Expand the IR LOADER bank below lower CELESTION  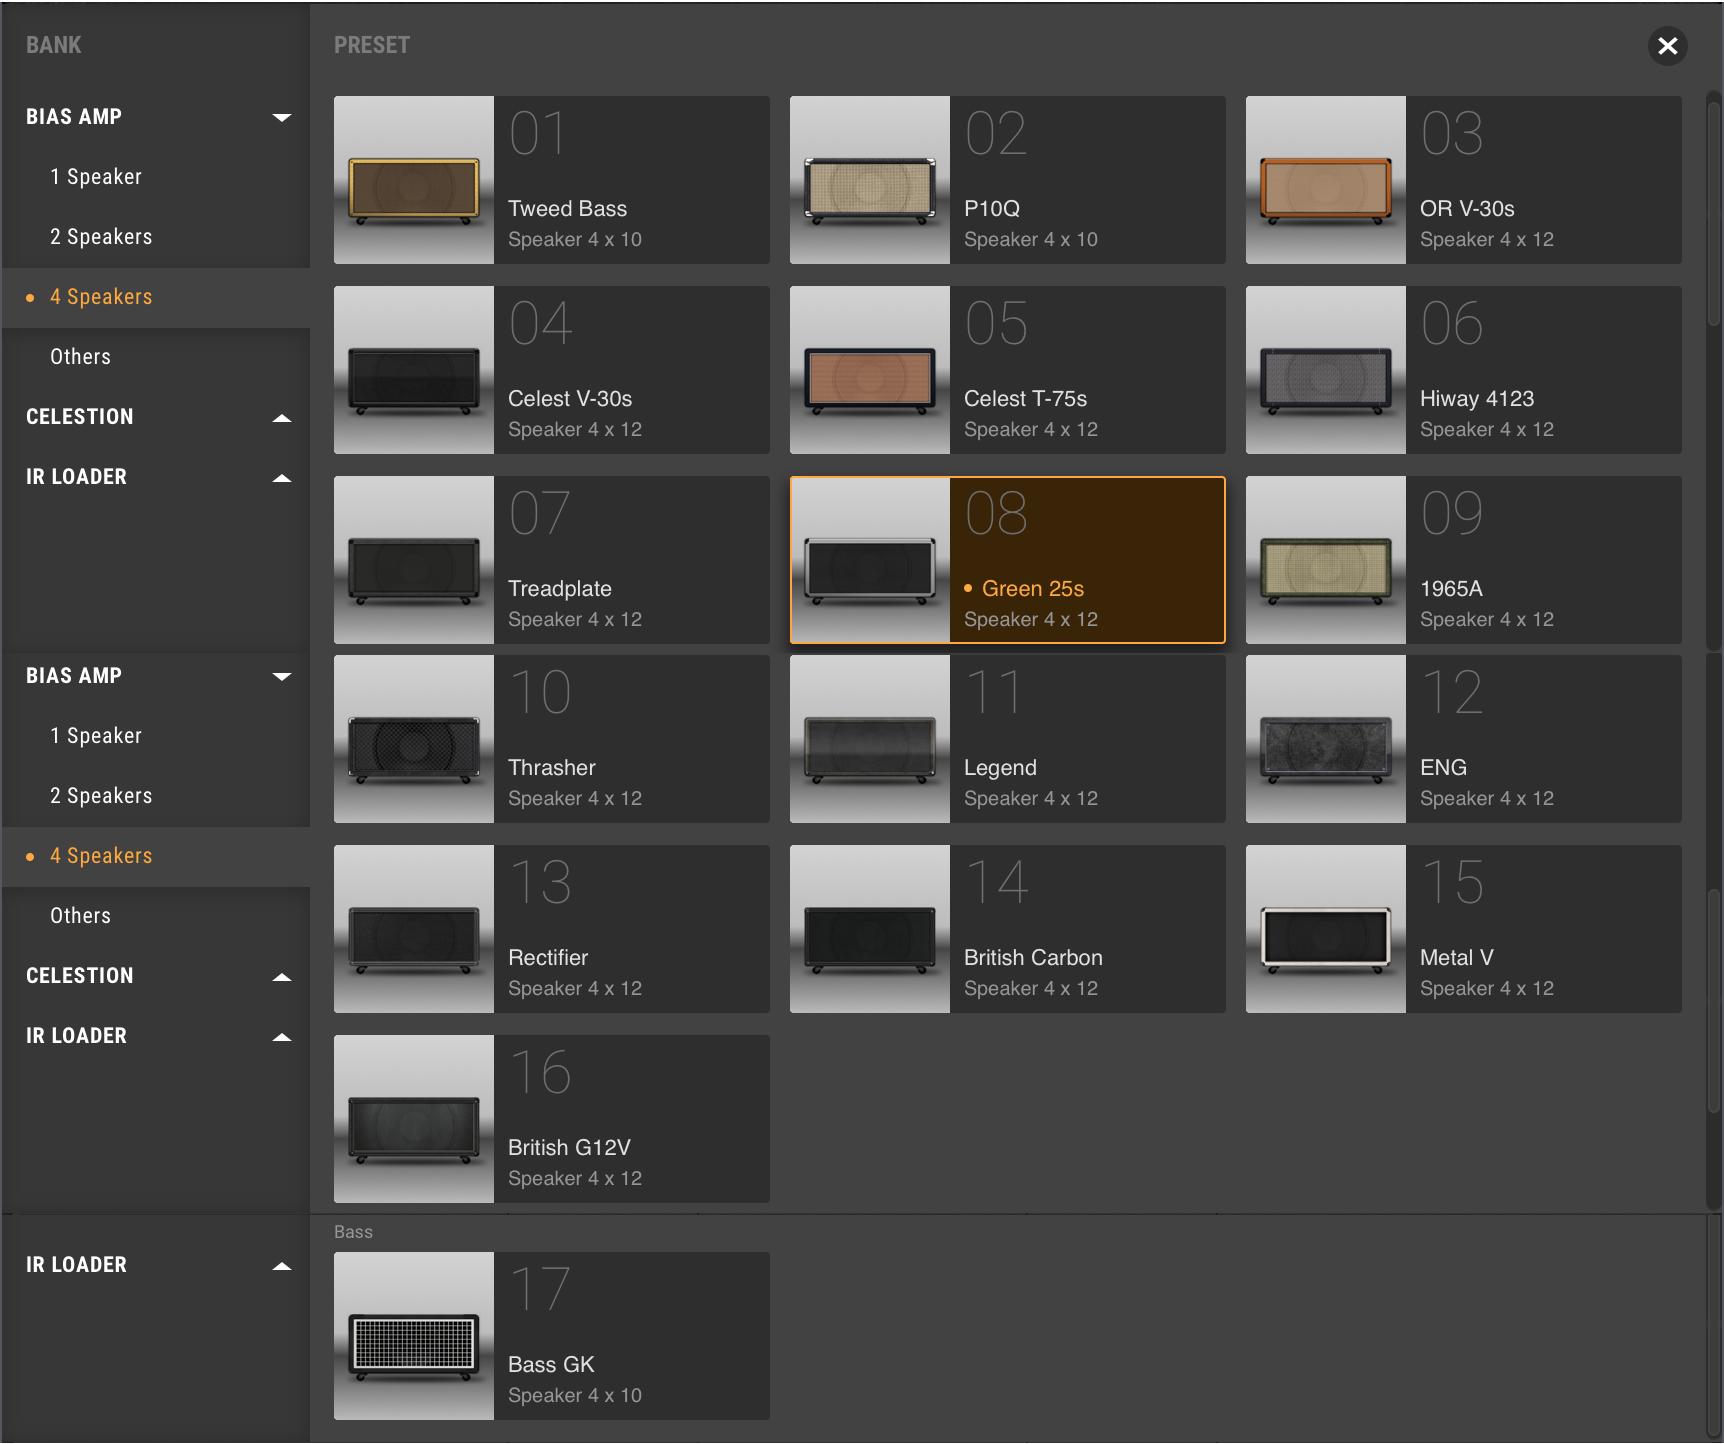[282, 1036]
